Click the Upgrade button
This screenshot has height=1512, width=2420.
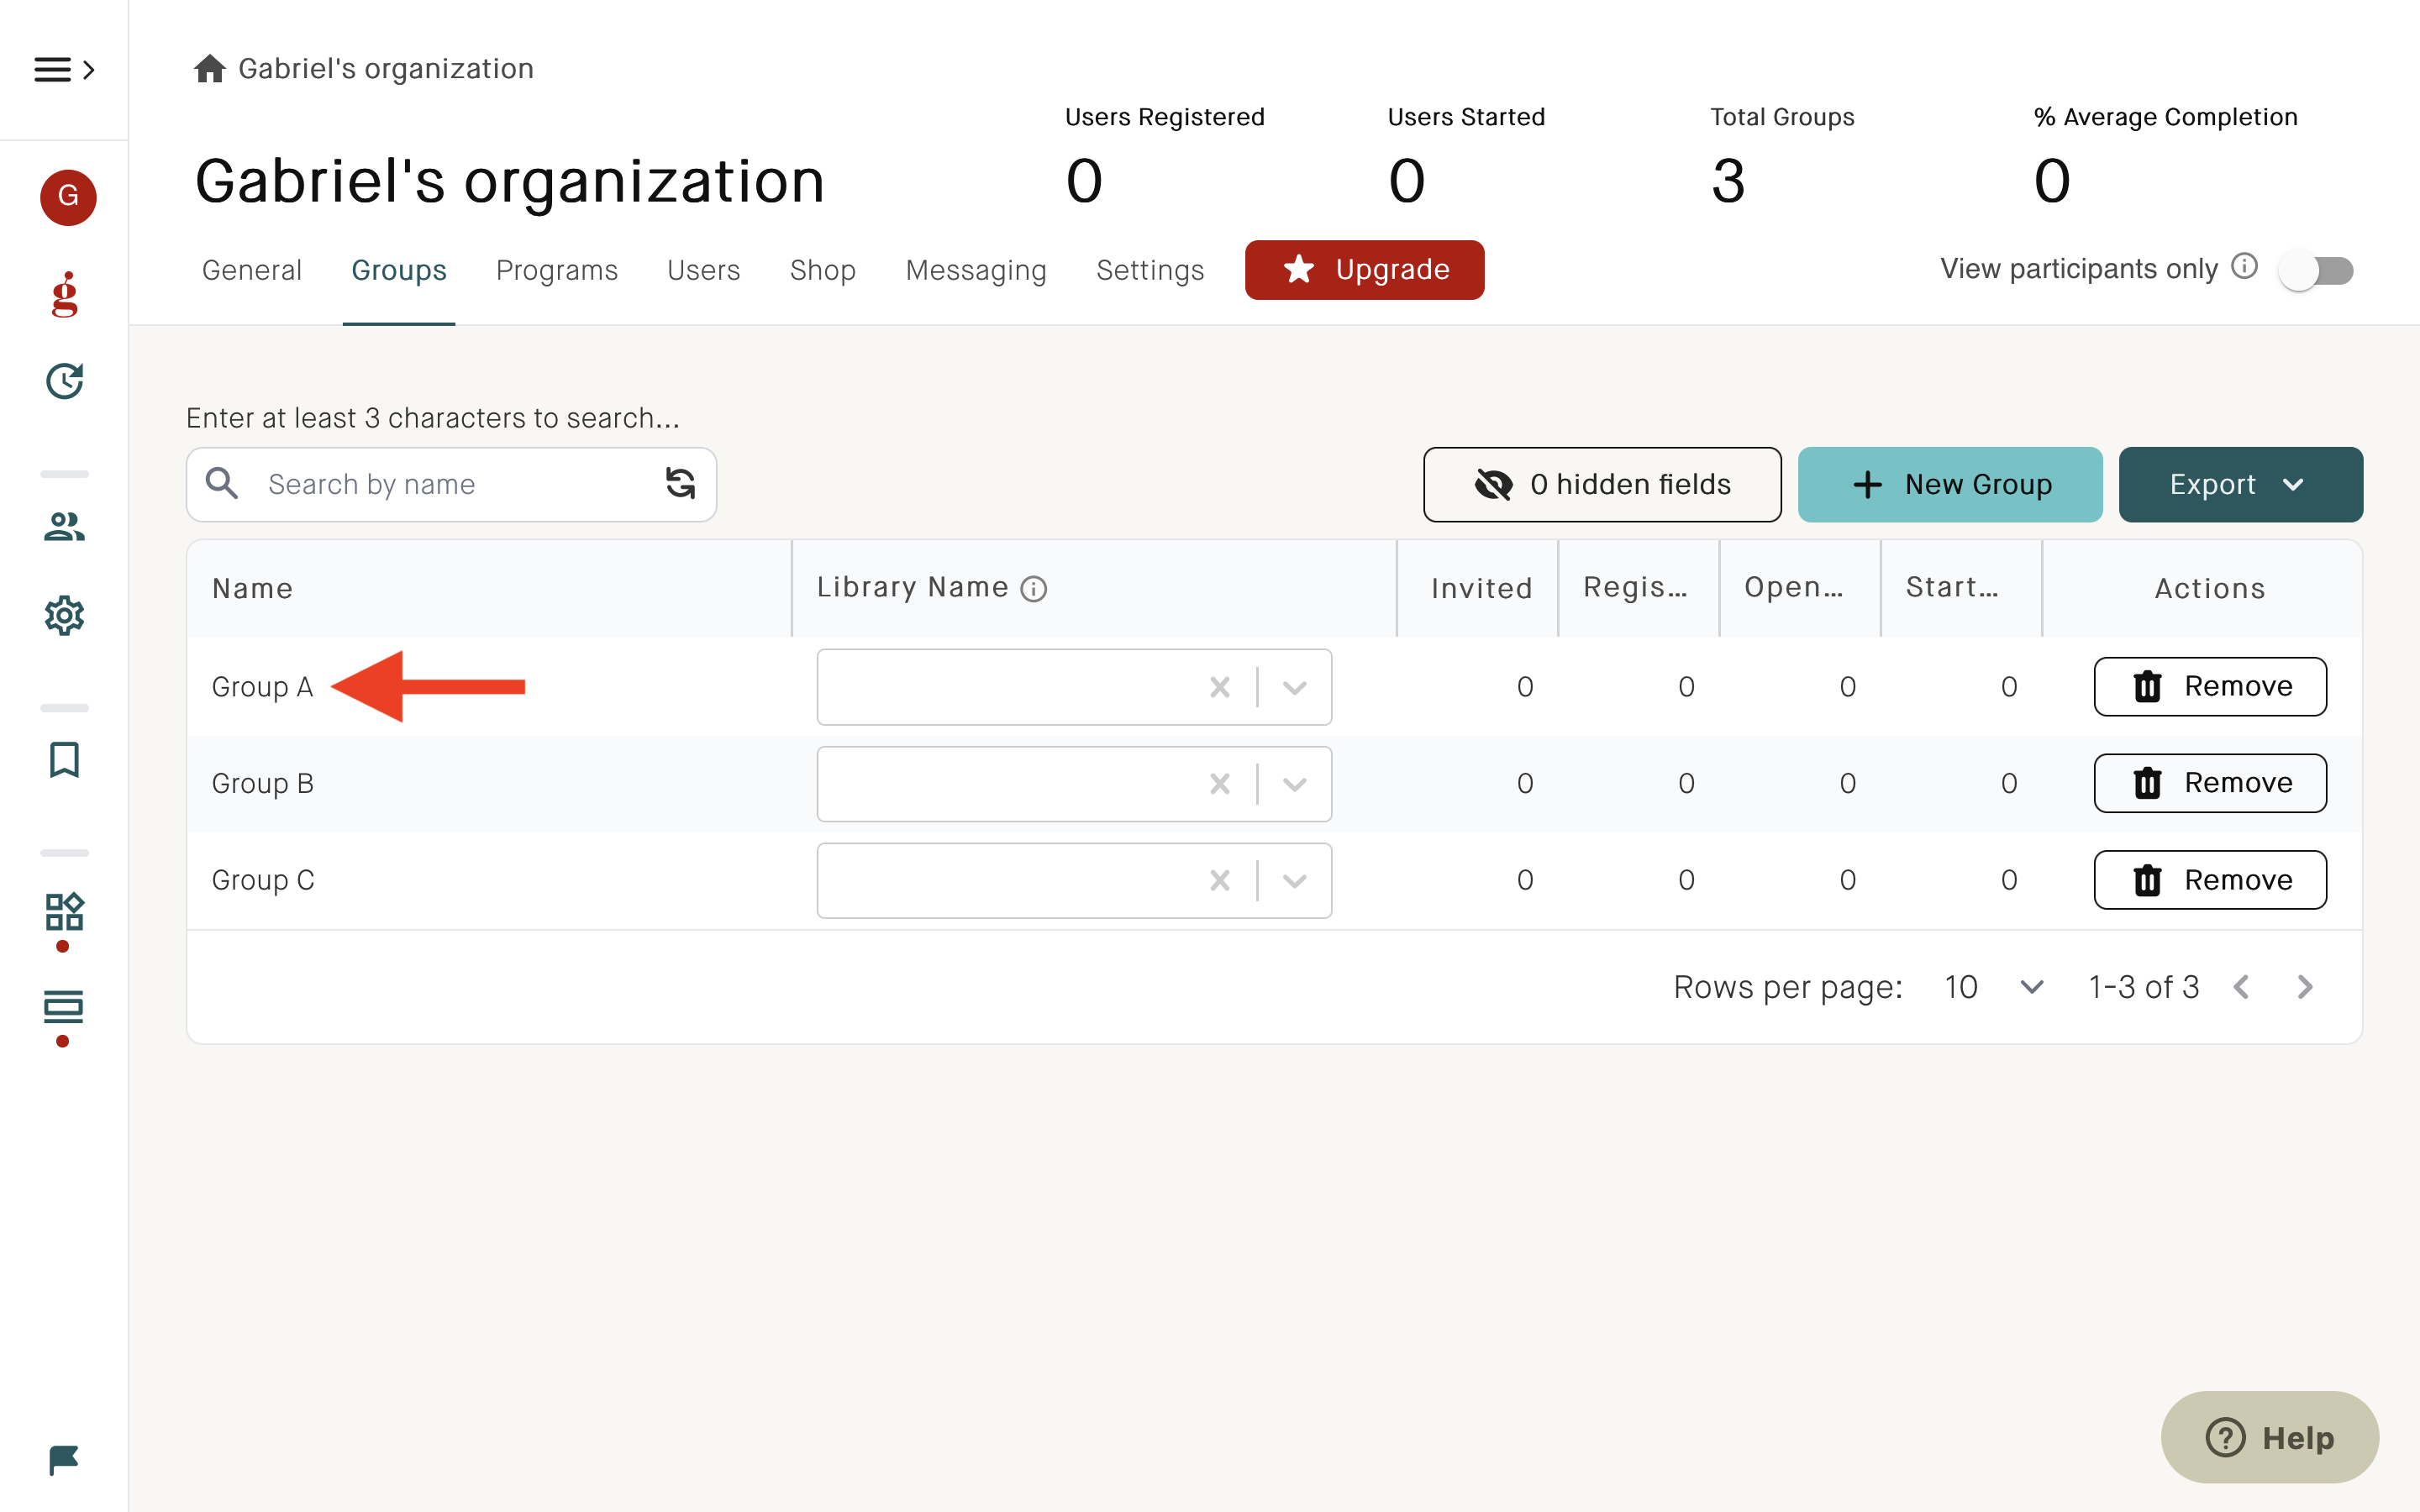coord(1364,270)
